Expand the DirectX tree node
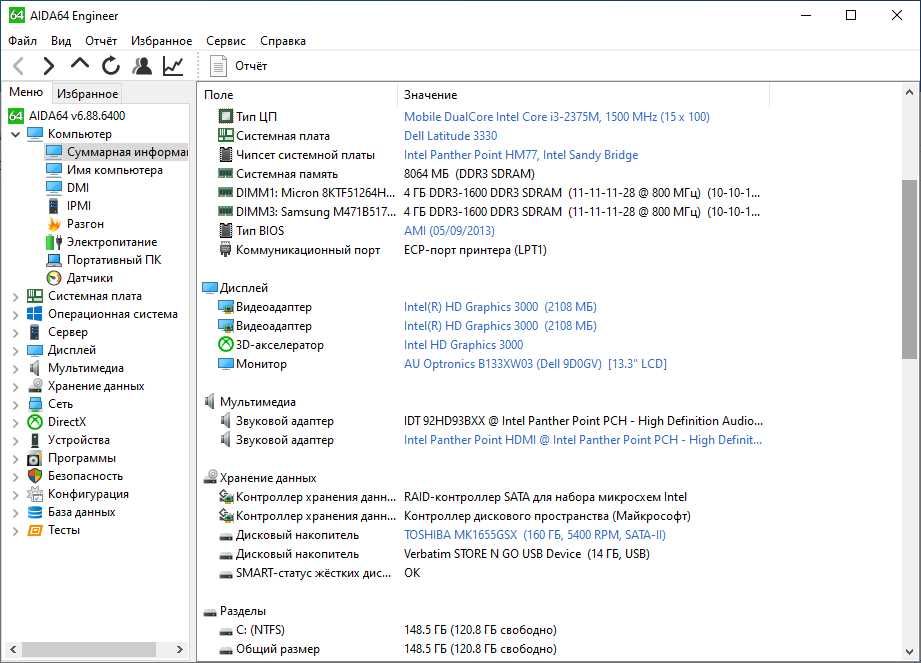Image resolution: width=921 pixels, height=663 pixels. [x=16, y=423]
